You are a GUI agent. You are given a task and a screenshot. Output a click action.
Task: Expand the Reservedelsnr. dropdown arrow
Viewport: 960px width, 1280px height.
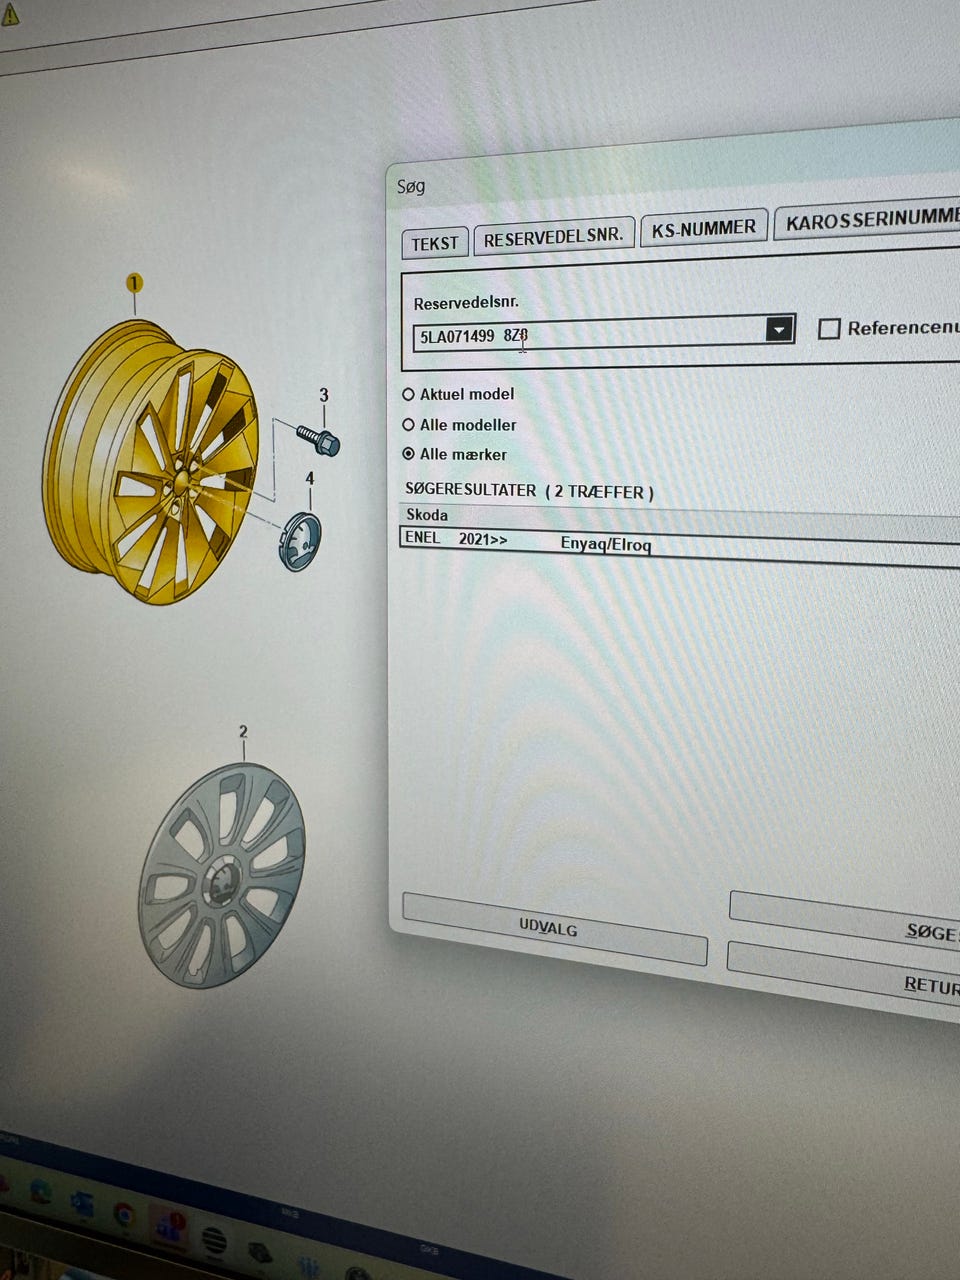click(779, 328)
